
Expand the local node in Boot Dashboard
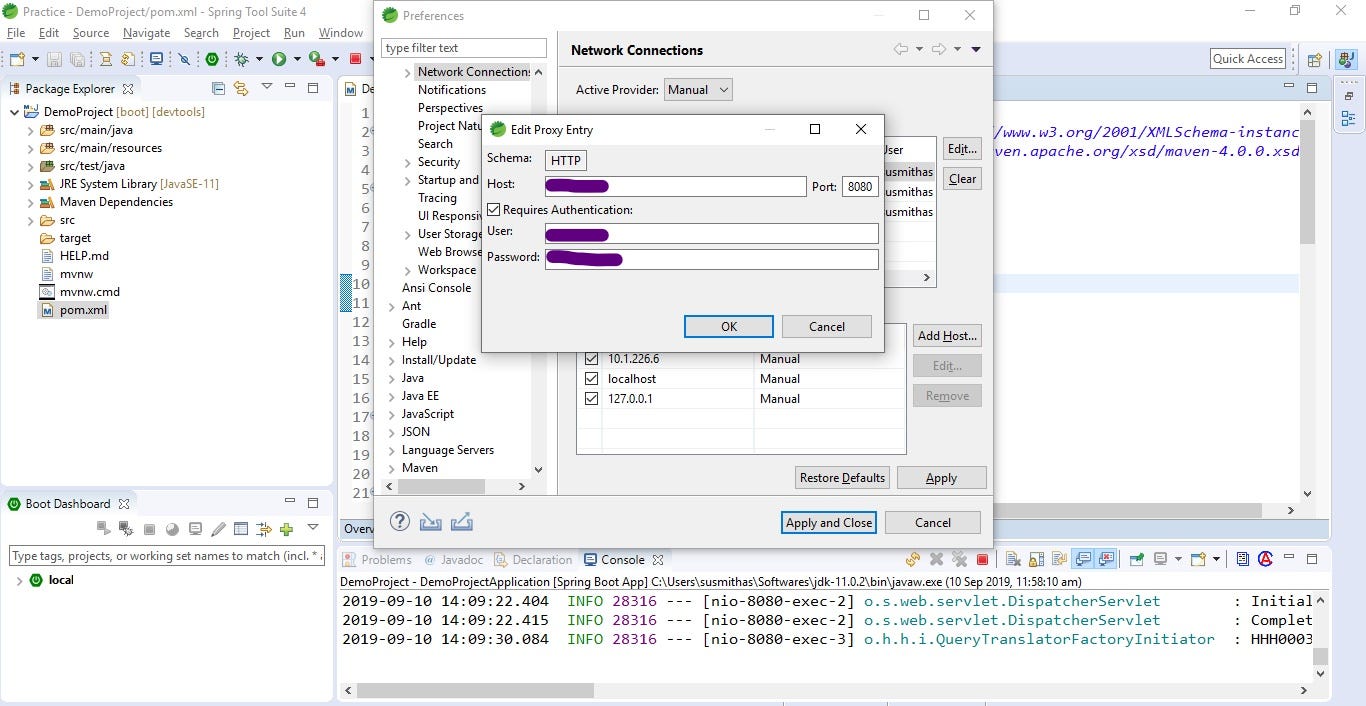pos(19,580)
